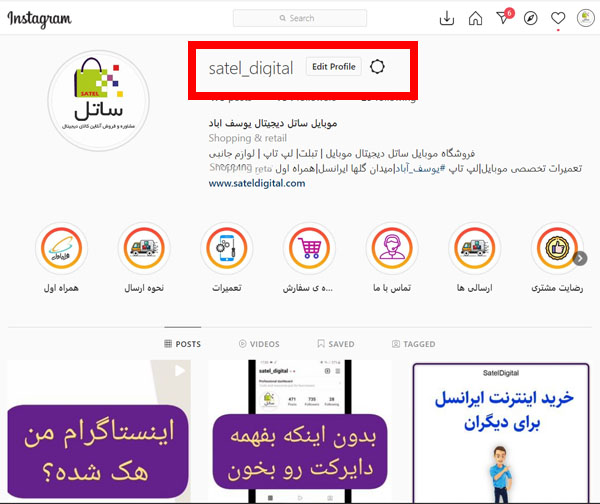
Task: Open profile avatar menu in top bar
Action: pyautogui.click(x=585, y=18)
